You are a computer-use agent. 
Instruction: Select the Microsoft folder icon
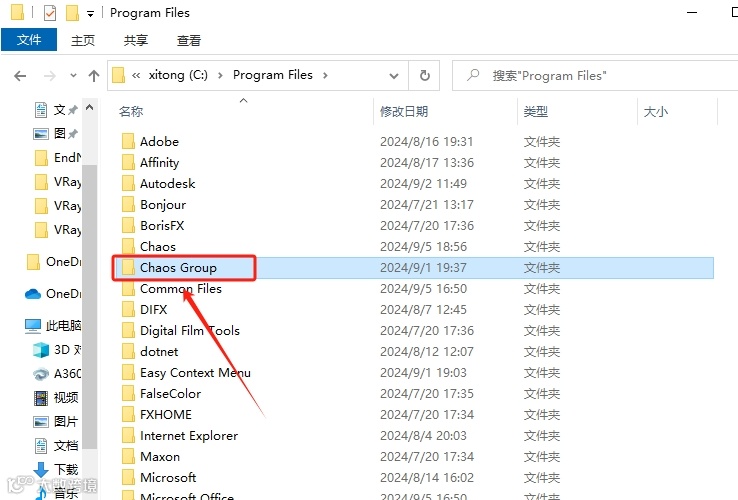[128, 477]
